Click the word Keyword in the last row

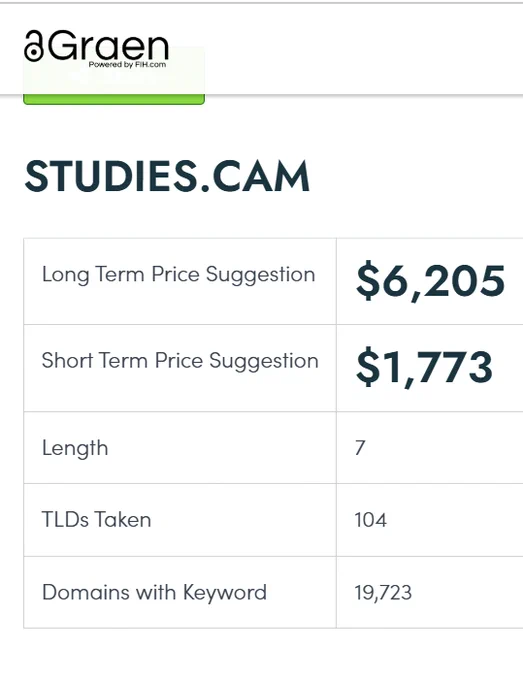click(x=225, y=593)
